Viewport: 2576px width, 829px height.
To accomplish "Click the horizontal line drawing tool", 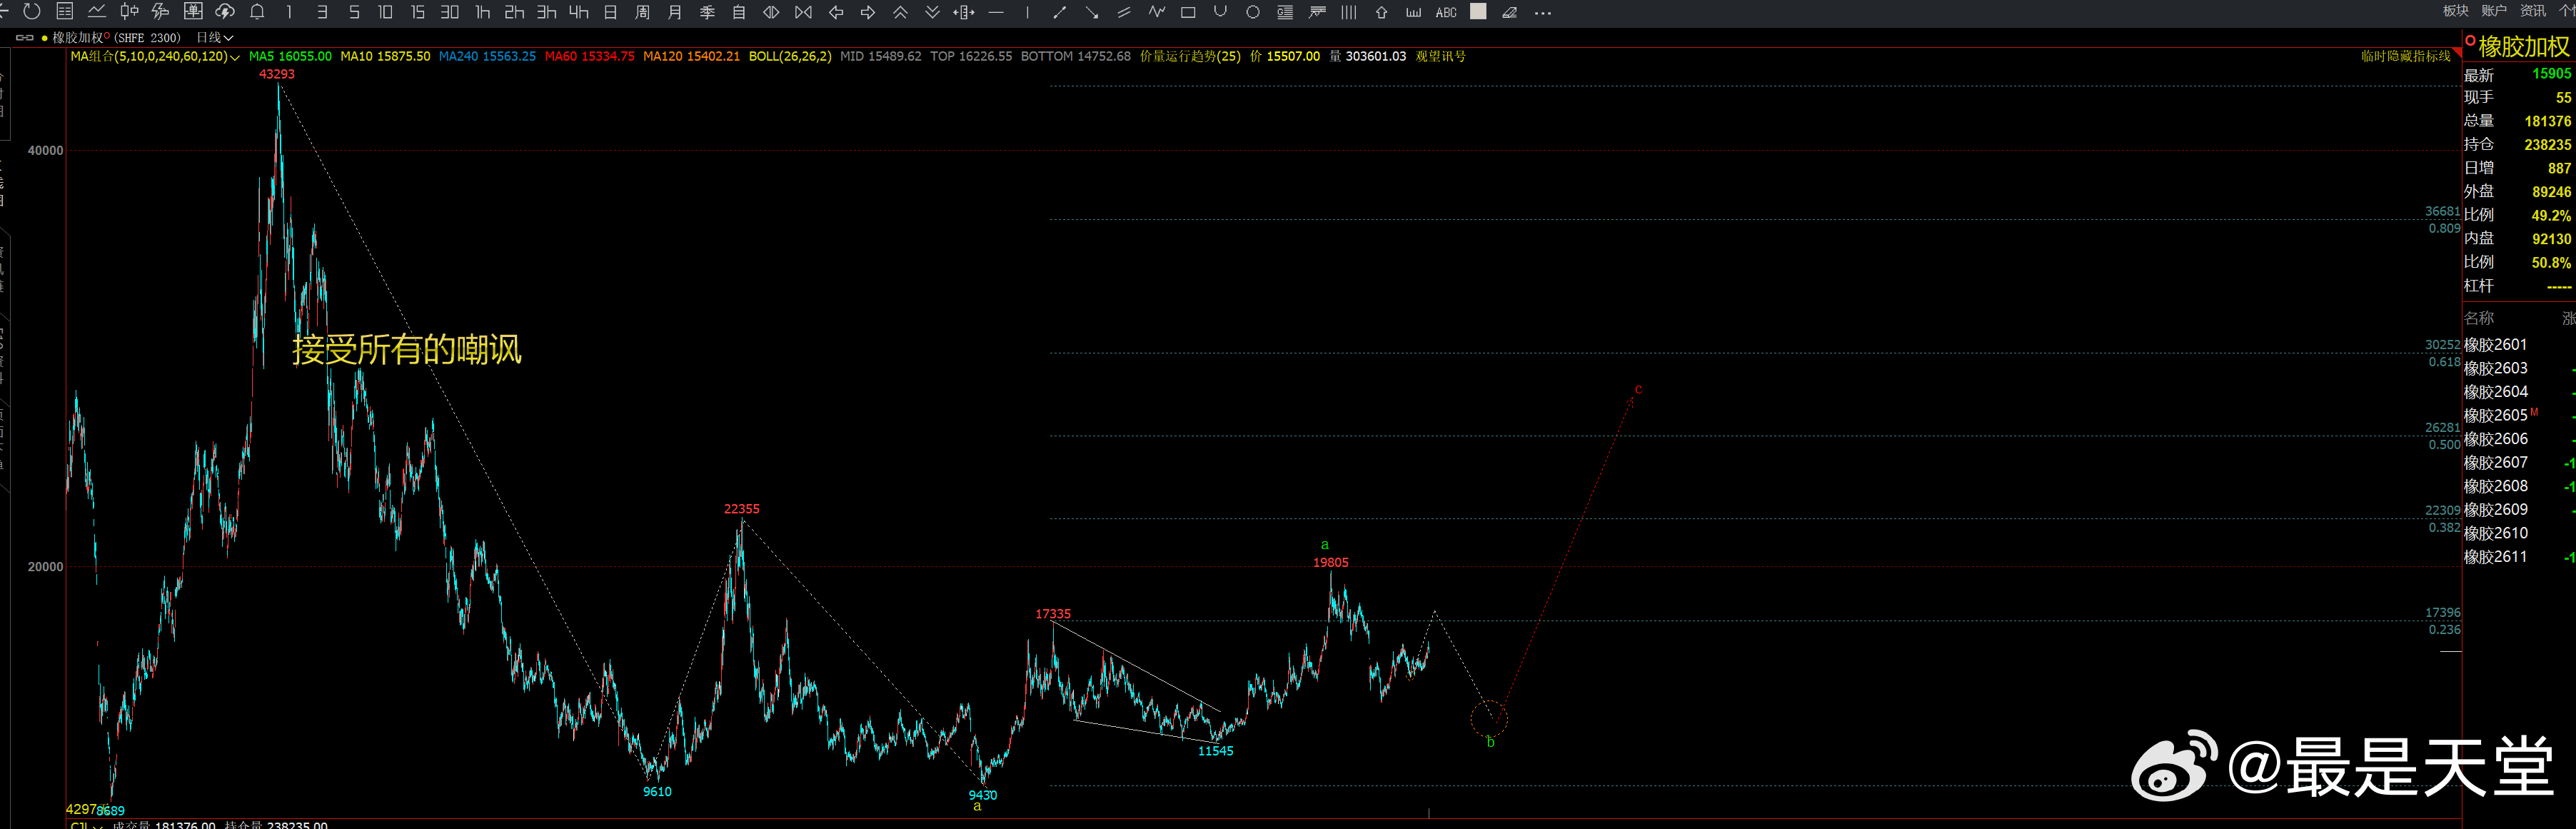I will [x=995, y=13].
